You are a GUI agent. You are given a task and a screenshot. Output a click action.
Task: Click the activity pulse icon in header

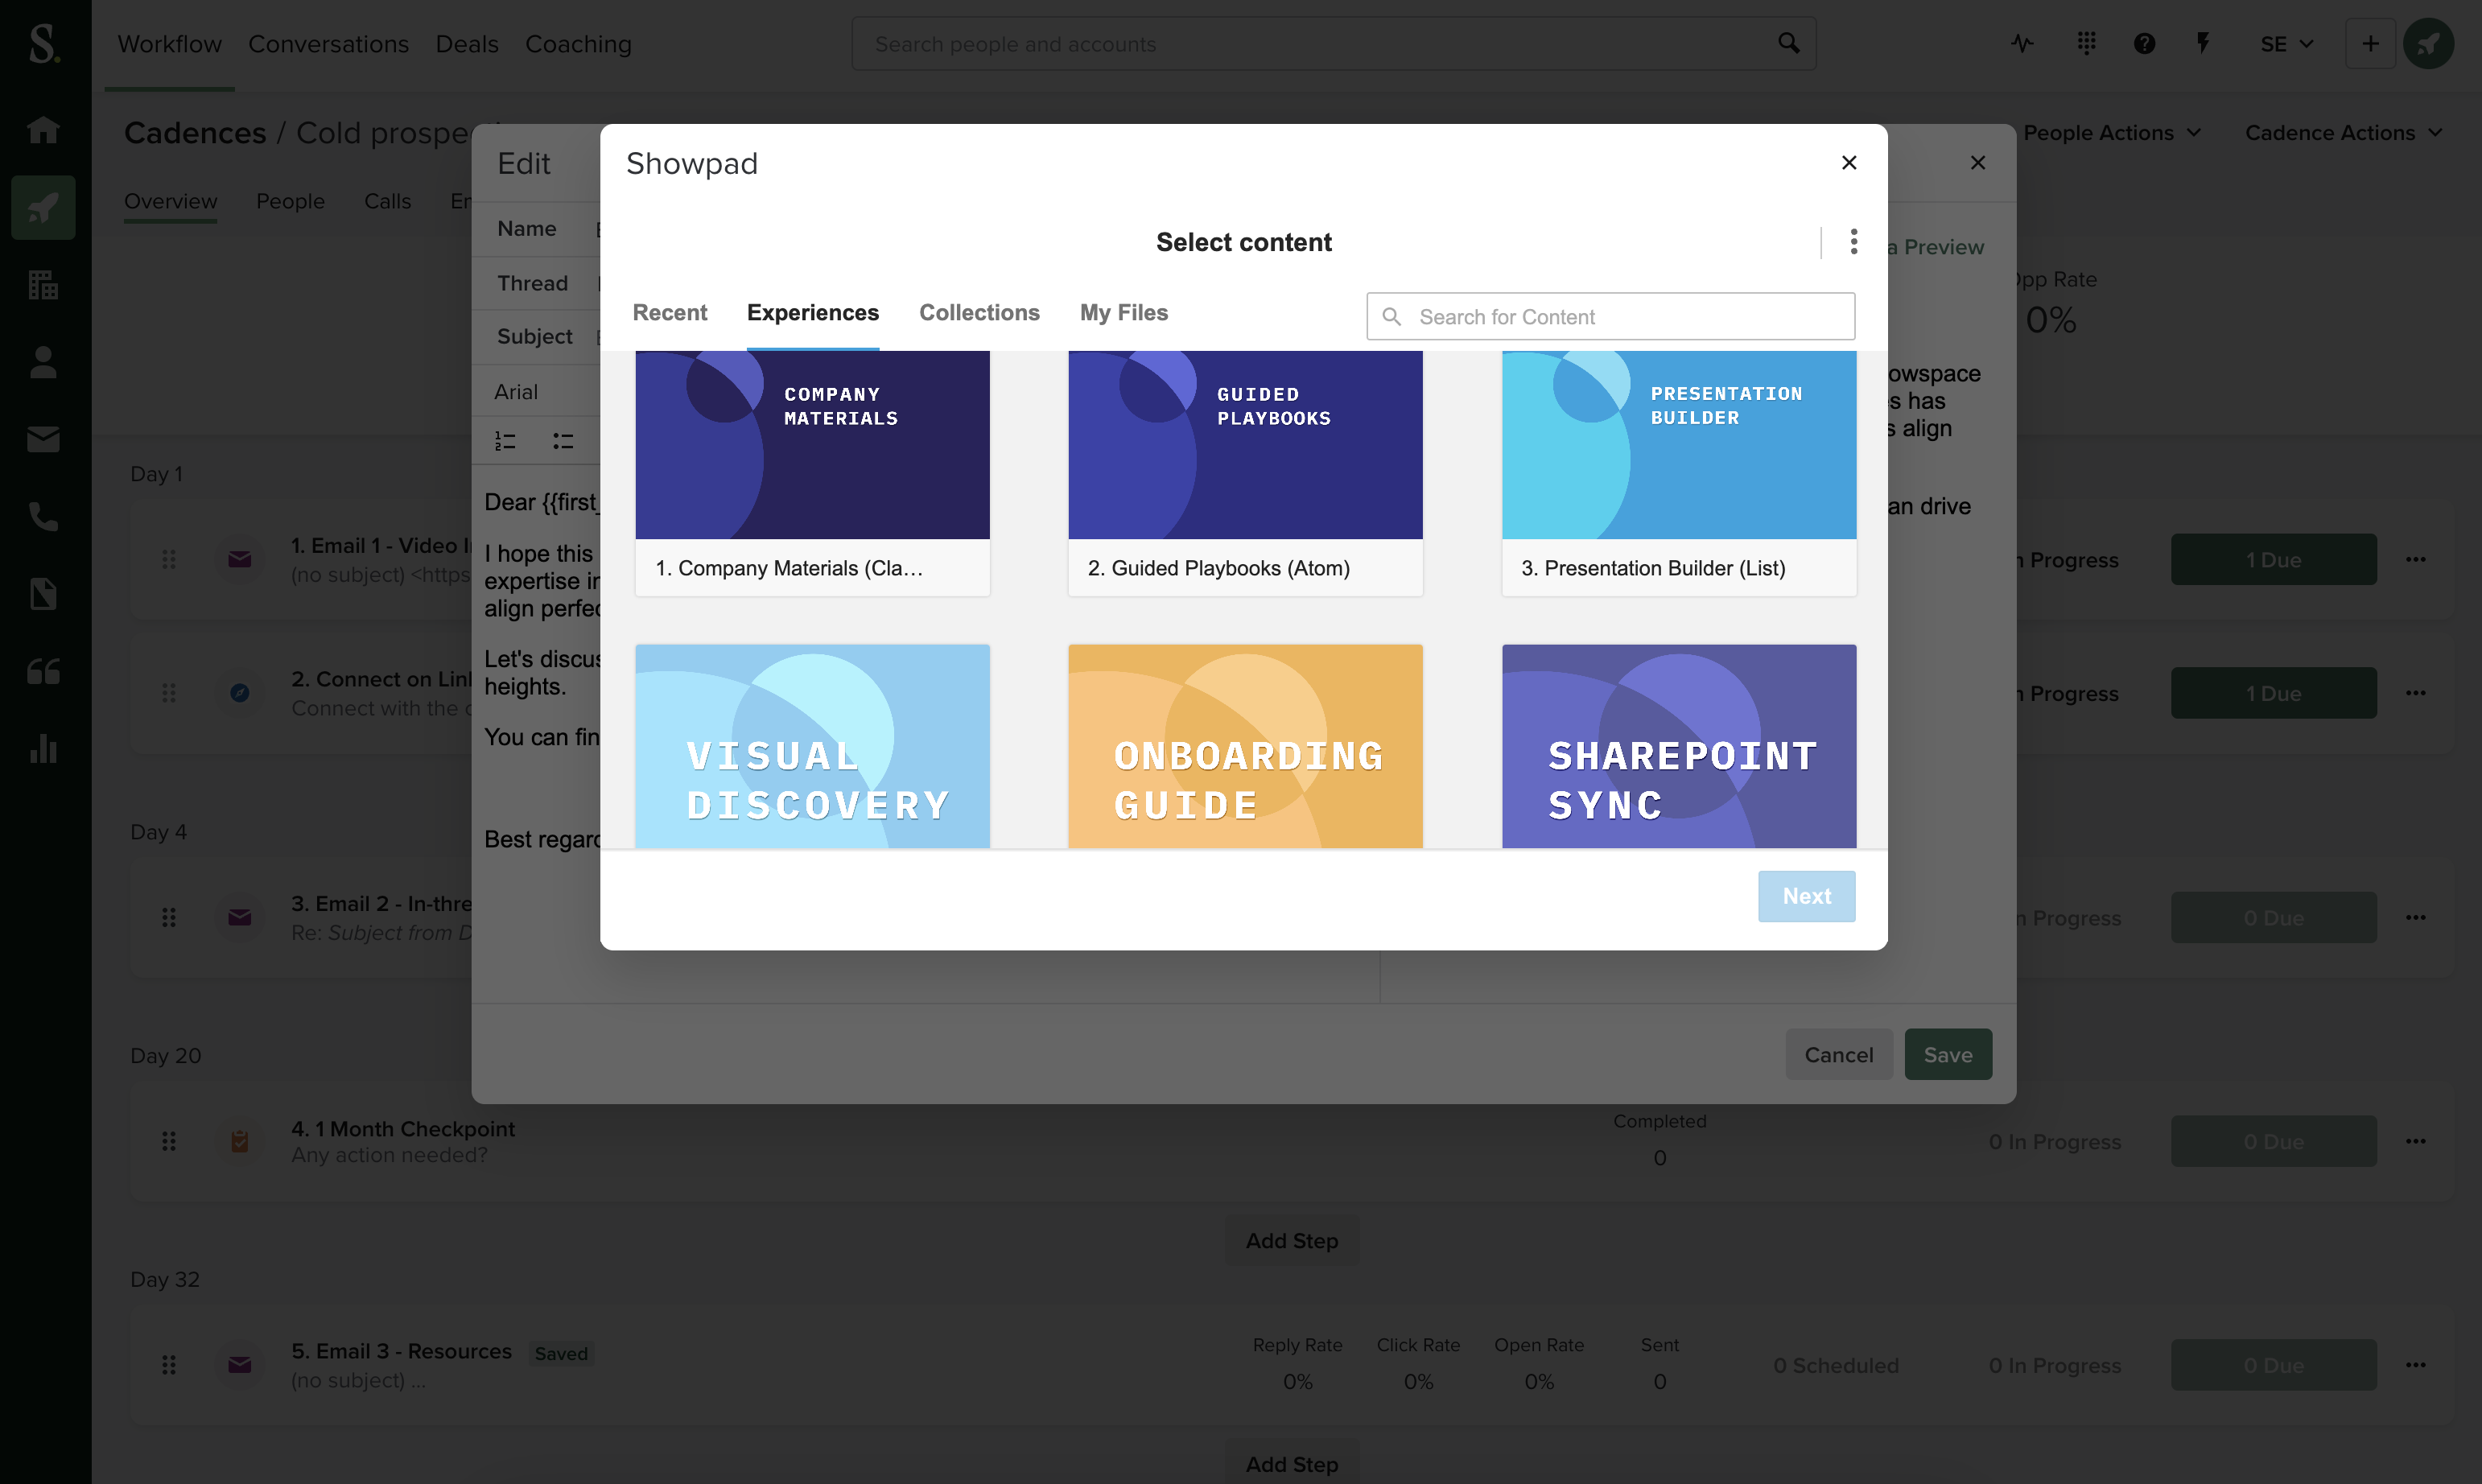pos(2022,43)
